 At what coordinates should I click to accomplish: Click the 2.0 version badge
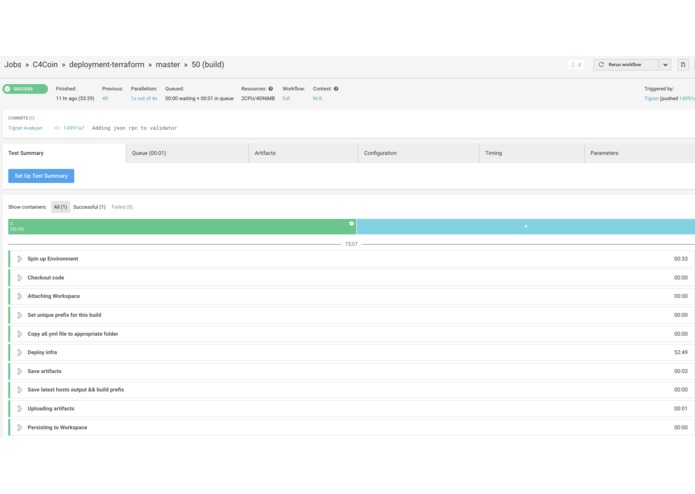pos(576,65)
